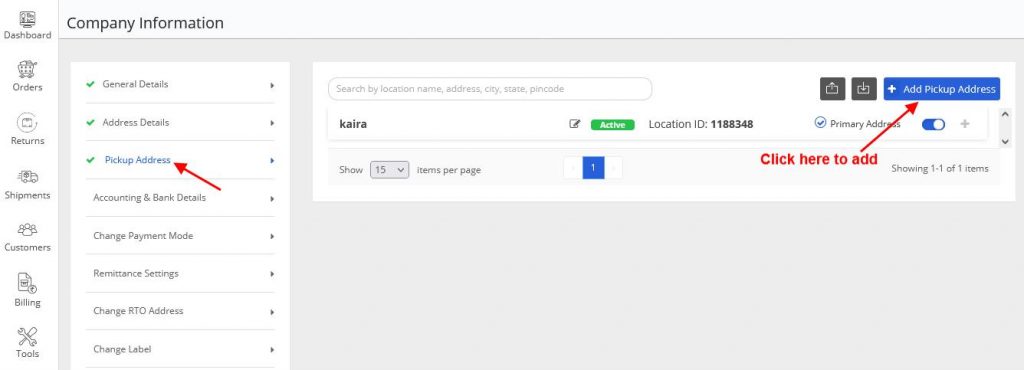This screenshot has height=370, width=1024.
Task: Expand Change Payment Mode arrow
Action: point(272,236)
